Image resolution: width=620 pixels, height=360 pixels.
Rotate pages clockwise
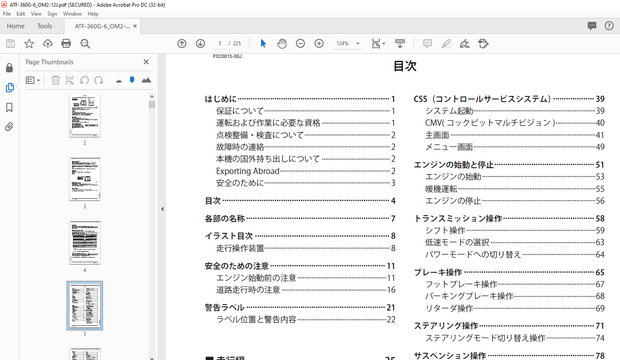click(x=98, y=80)
